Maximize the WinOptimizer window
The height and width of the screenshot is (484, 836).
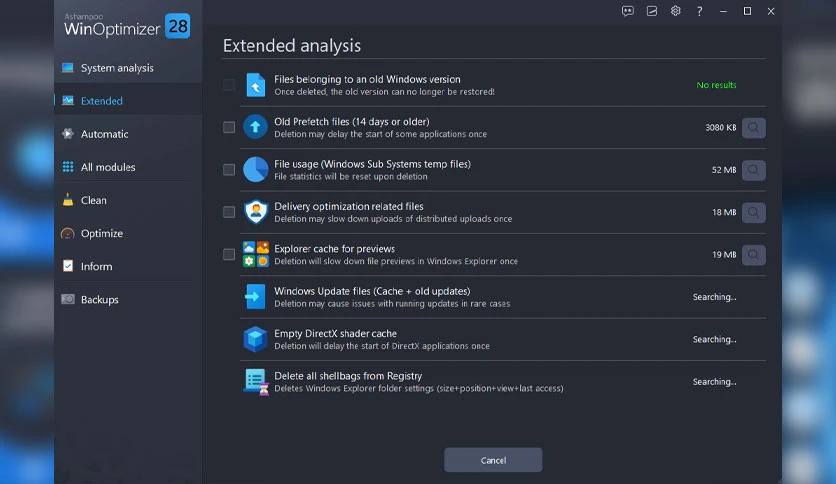747,11
